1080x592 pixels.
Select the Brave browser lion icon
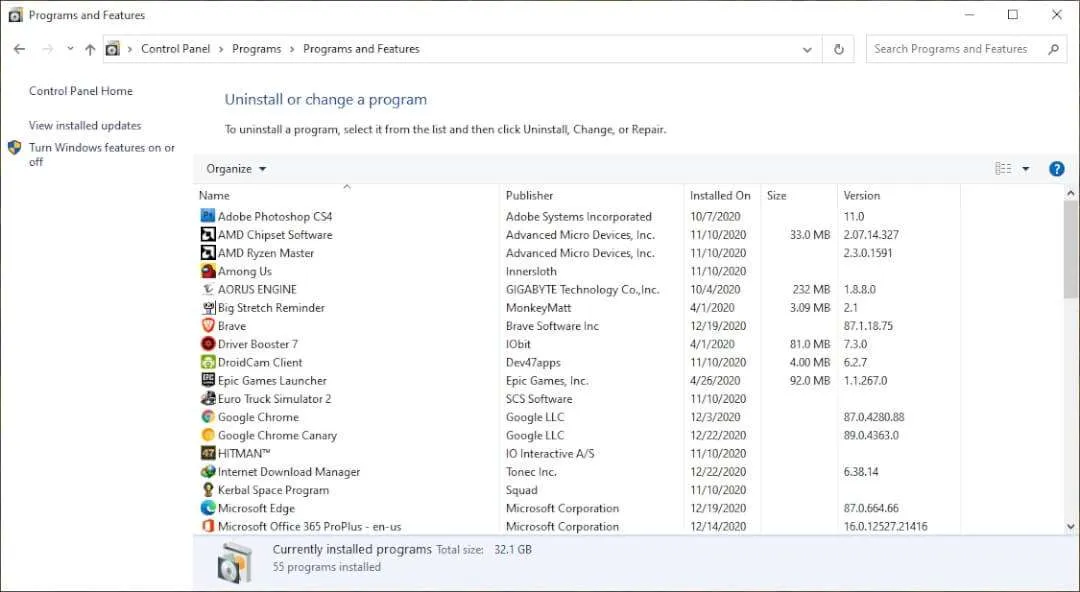pyautogui.click(x=207, y=325)
